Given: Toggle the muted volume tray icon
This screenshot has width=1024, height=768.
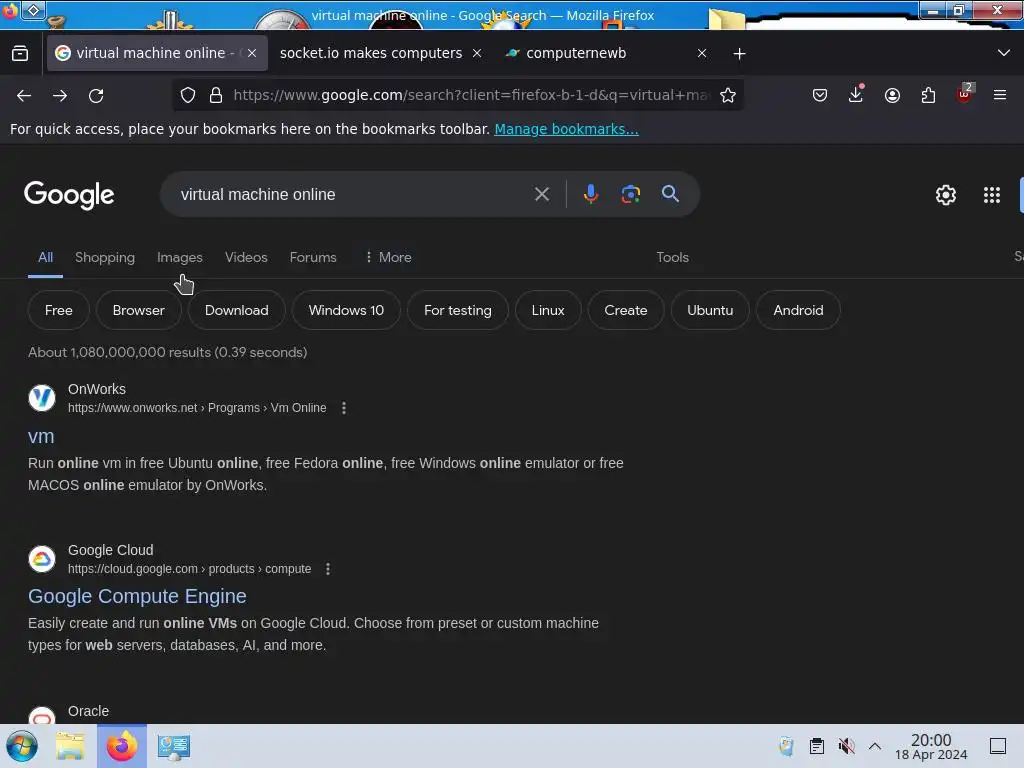Looking at the screenshot, I should click(846, 746).
